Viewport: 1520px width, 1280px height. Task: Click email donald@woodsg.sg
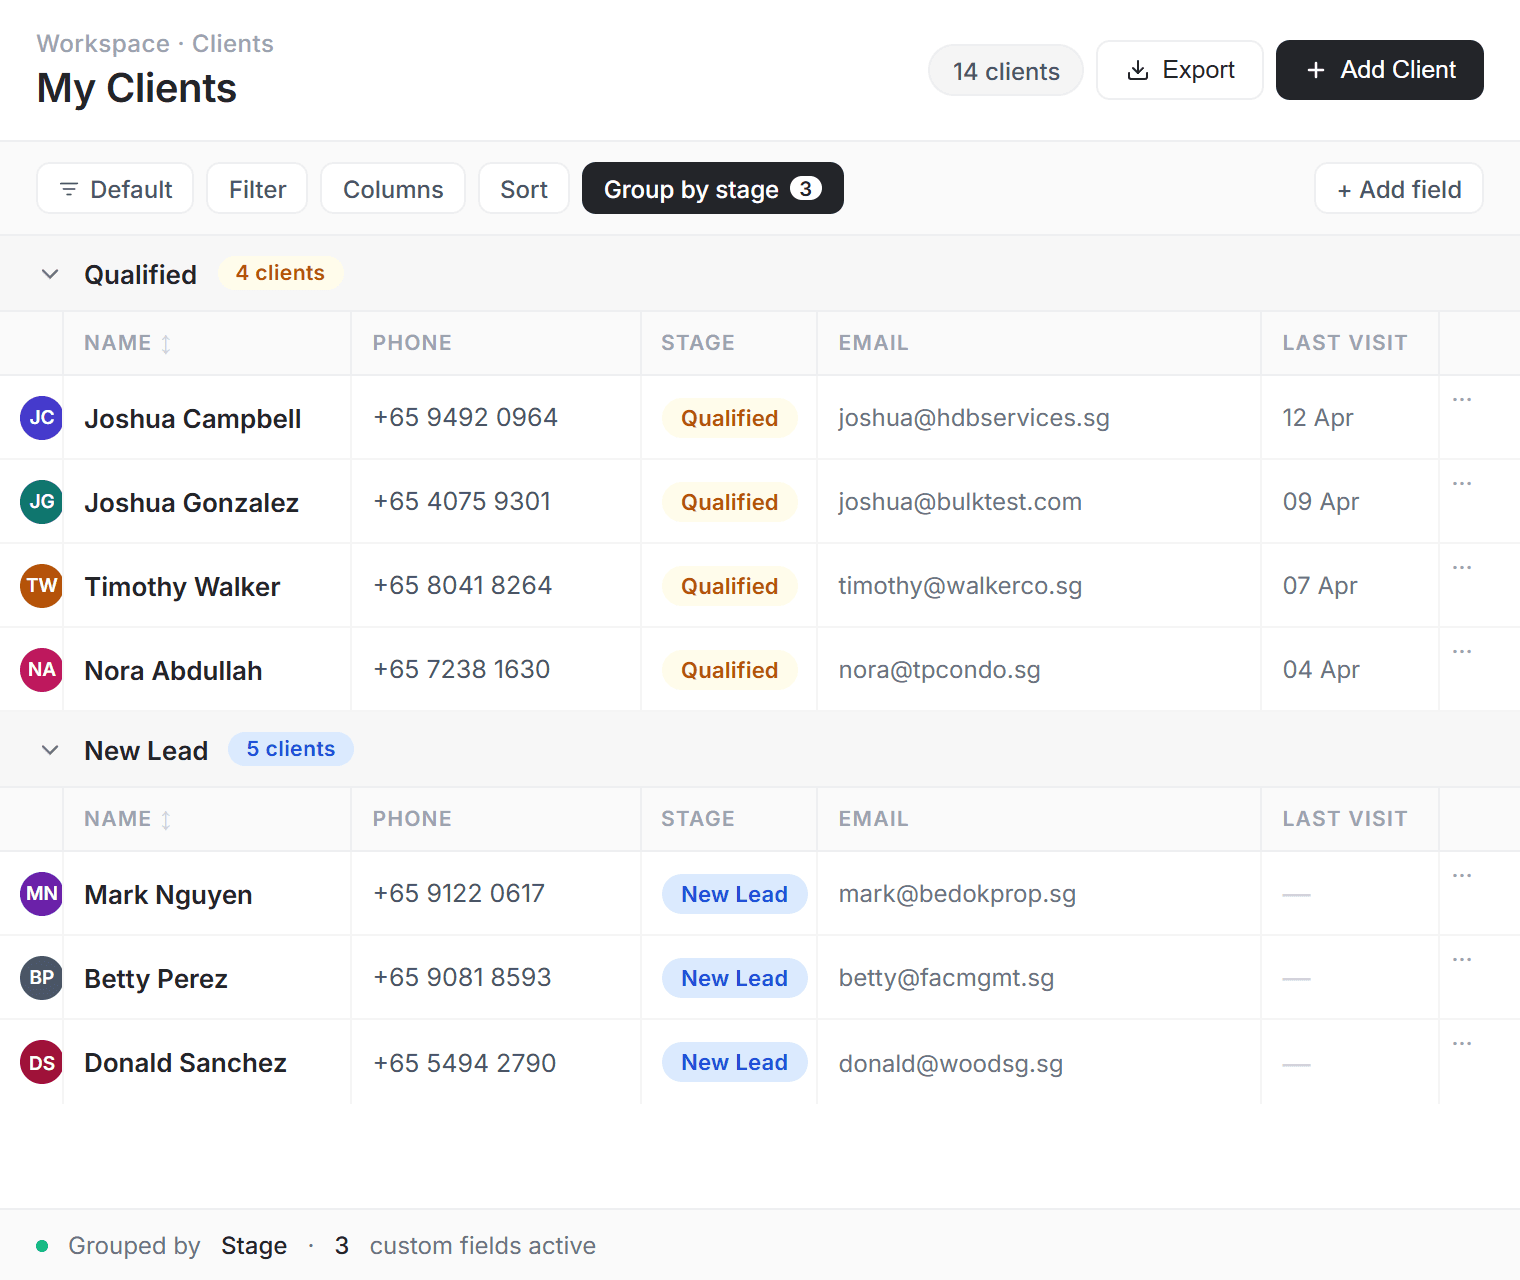coord(951,1064)
